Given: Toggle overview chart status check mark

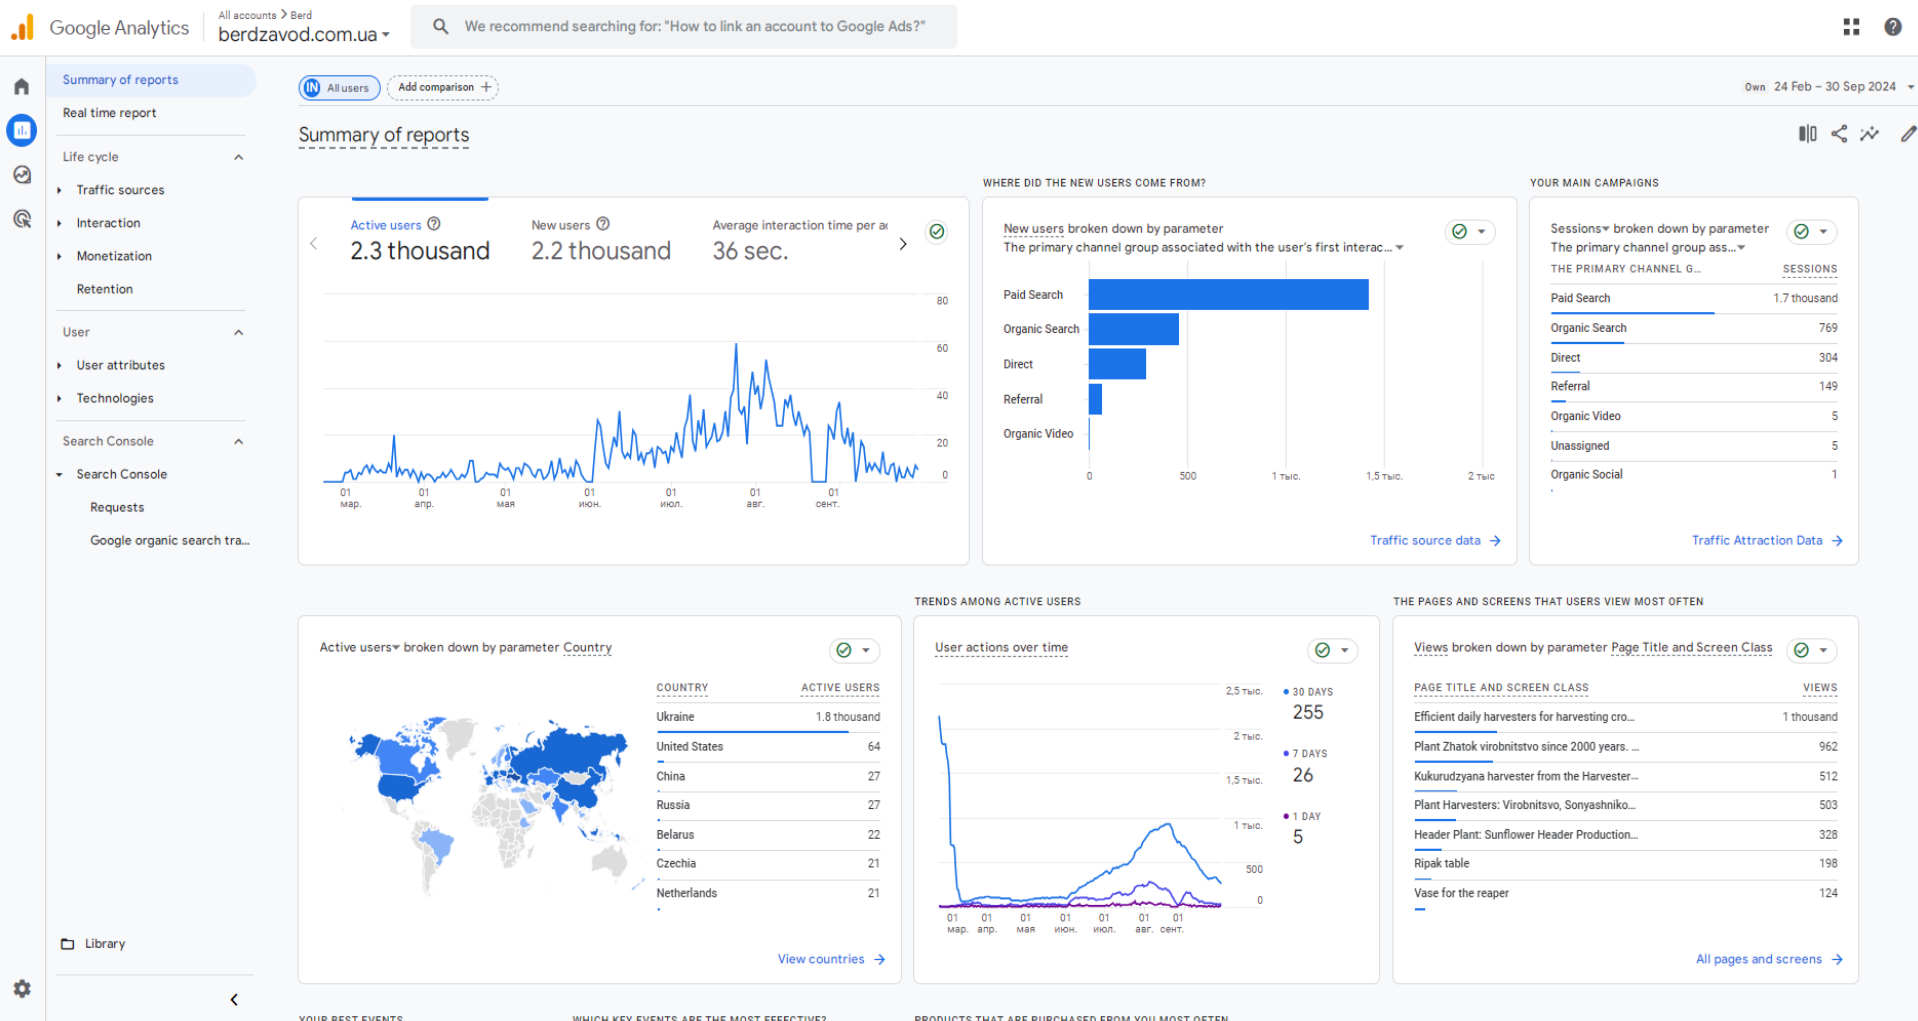Looking at the screenshot, I should pyautogui.click(x=937, y=231).
